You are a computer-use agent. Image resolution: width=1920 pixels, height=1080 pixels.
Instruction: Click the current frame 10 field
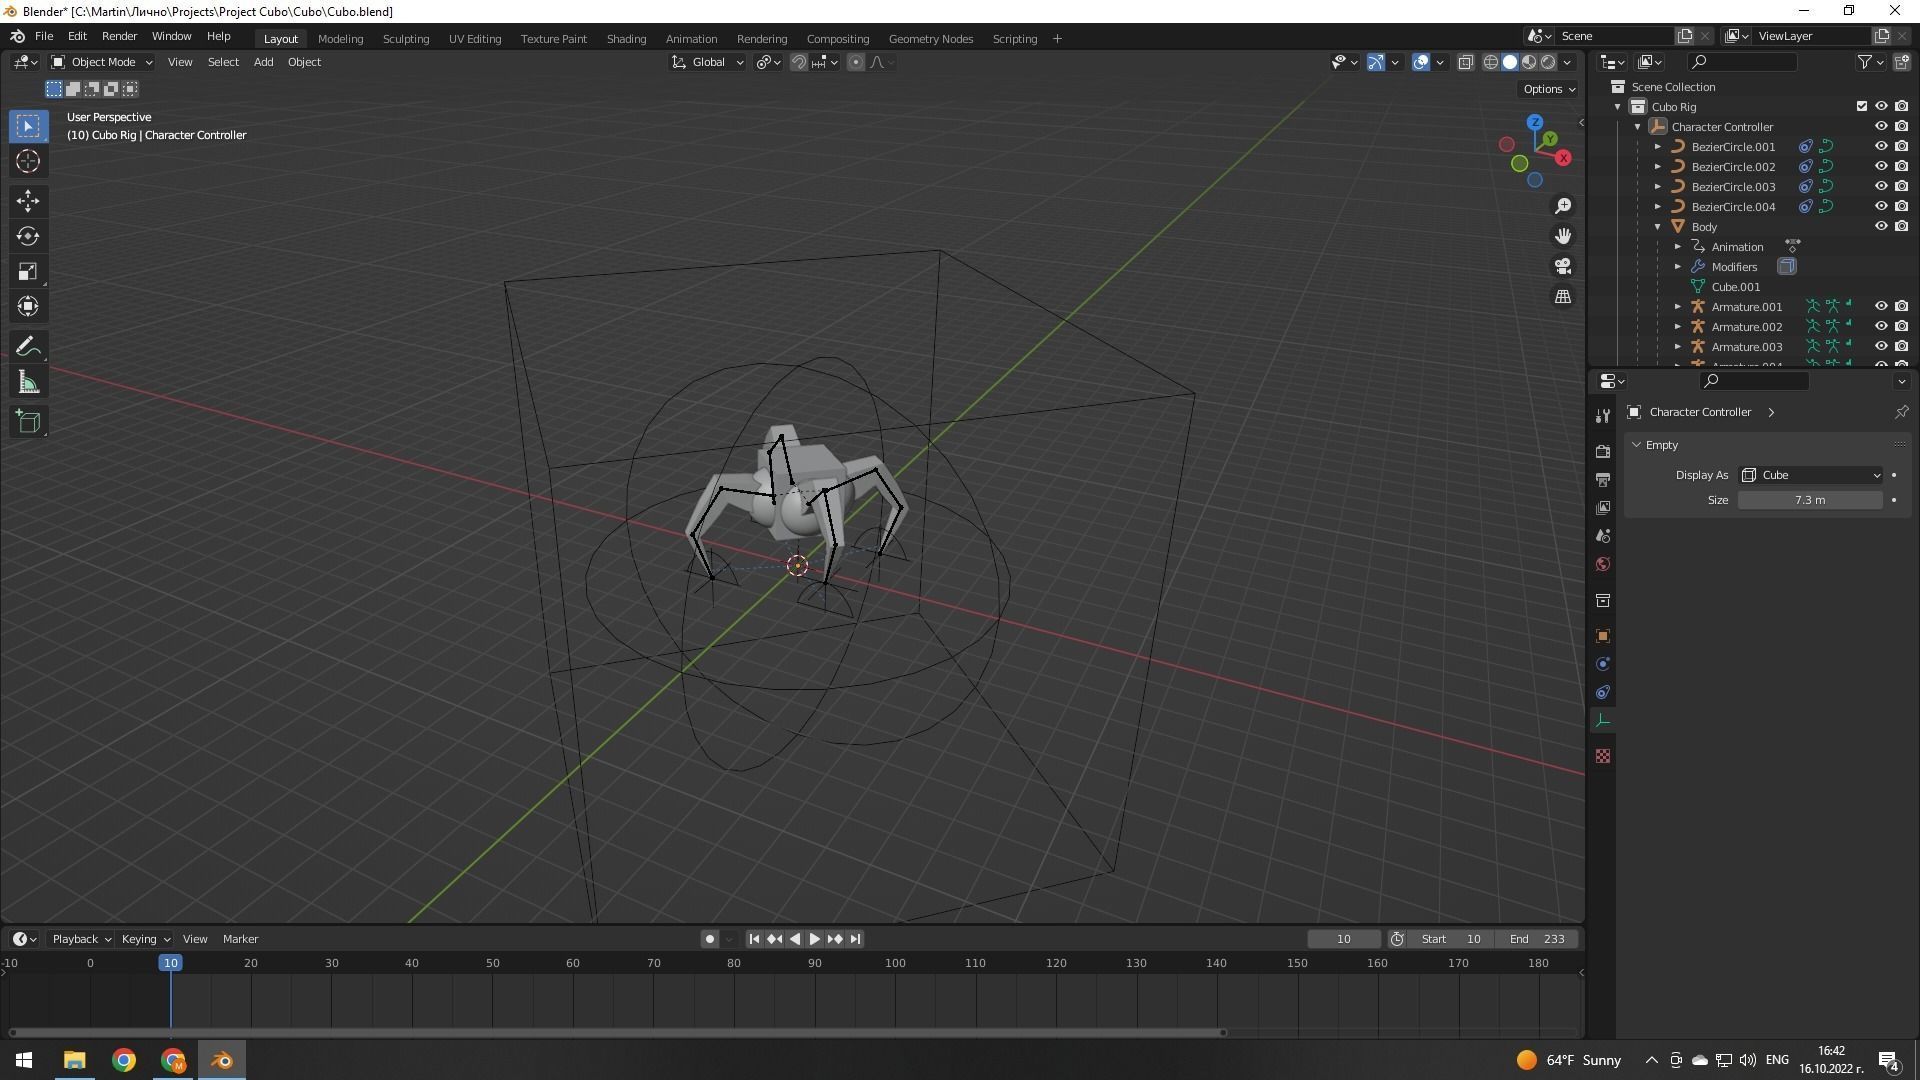click(x=1344, y=939)
